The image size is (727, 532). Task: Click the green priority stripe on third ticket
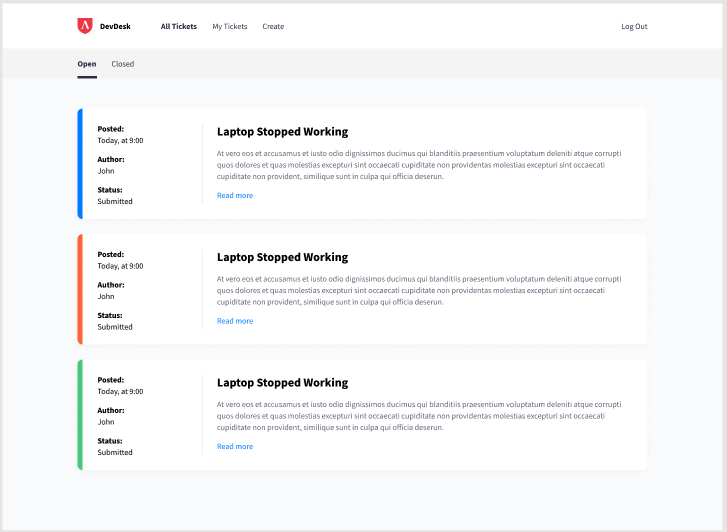click(80, 415)
